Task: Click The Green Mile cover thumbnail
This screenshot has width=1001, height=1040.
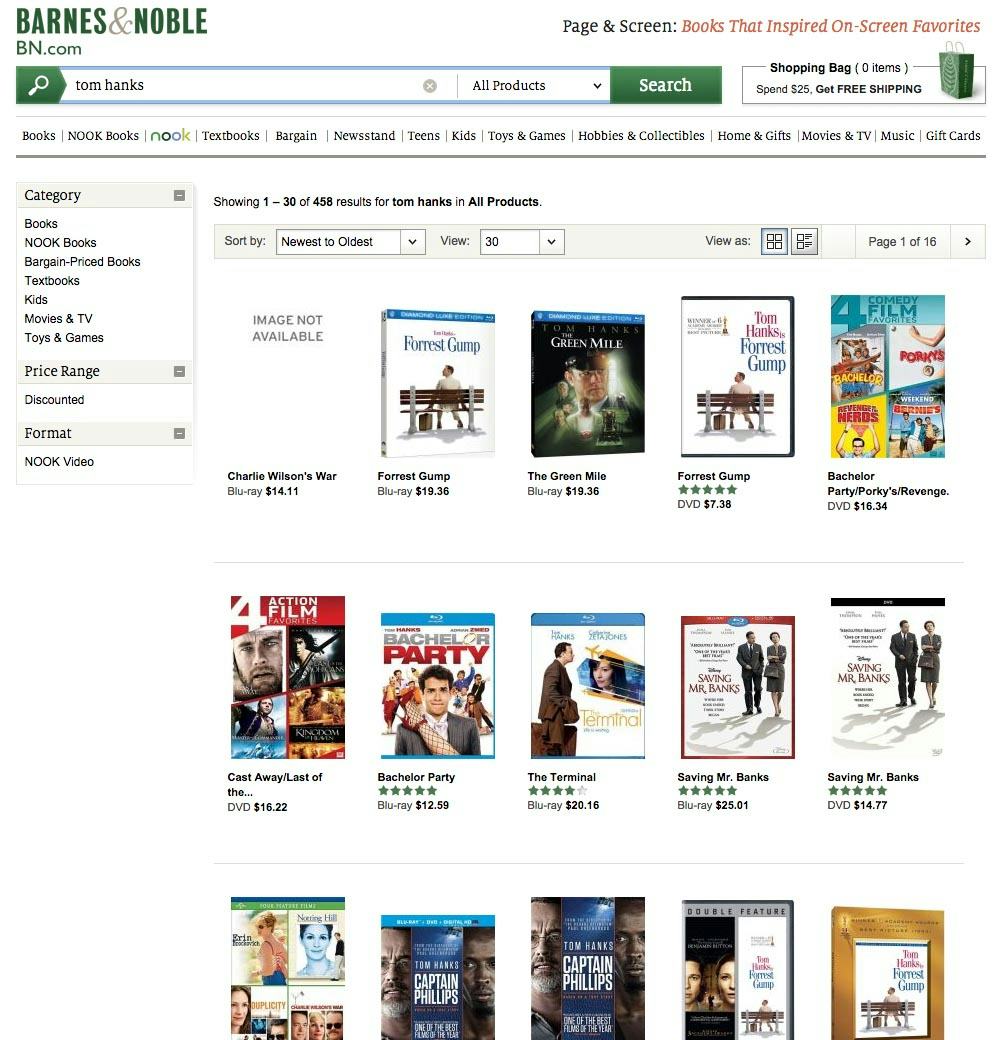Action: [x=587, y=383]
